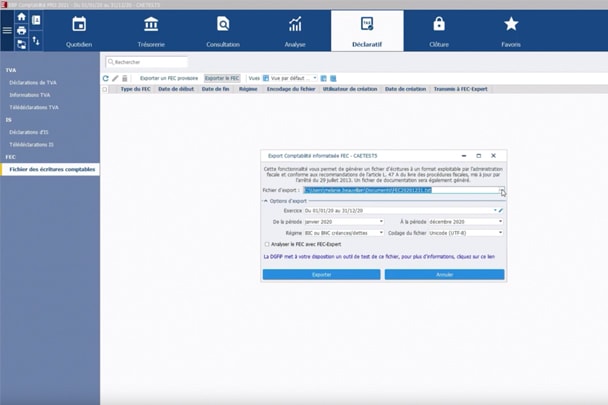
Task: Click the pencil edit icon next to Exercice
Action: click(x=500, y=211)
